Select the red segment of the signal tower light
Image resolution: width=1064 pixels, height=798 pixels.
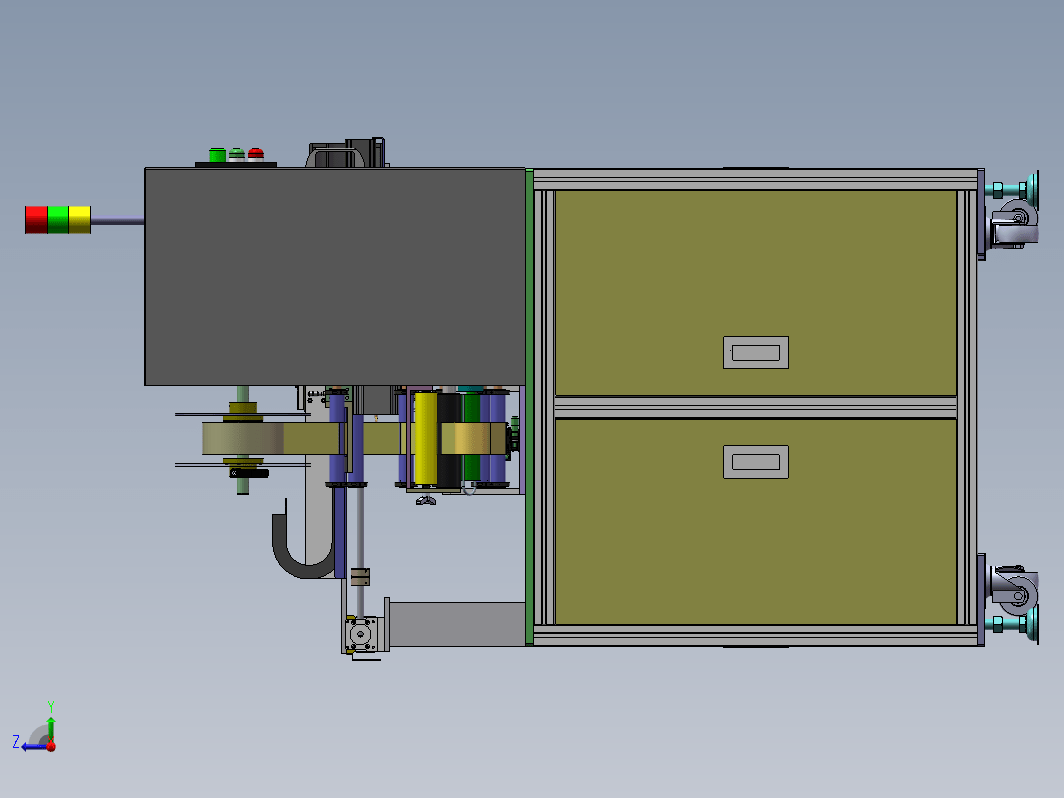[x=36, y=220]
